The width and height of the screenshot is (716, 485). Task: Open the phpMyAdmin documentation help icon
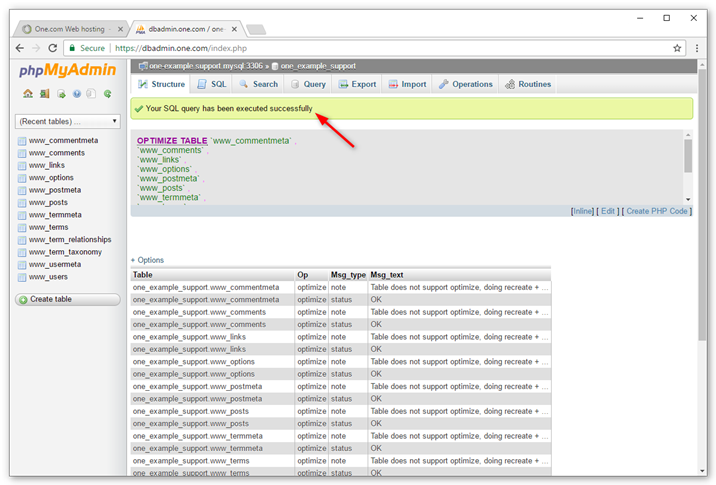77,94
